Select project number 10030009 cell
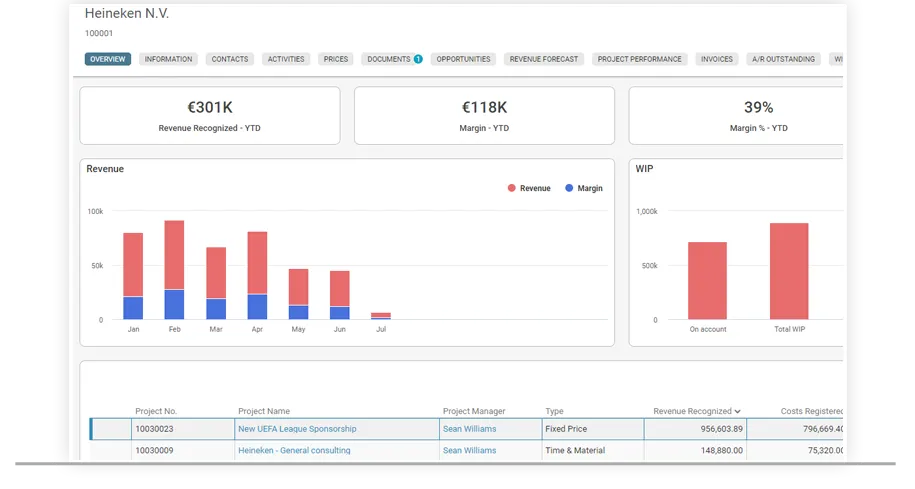The image size is (915, 489). [x=183, y=450]
